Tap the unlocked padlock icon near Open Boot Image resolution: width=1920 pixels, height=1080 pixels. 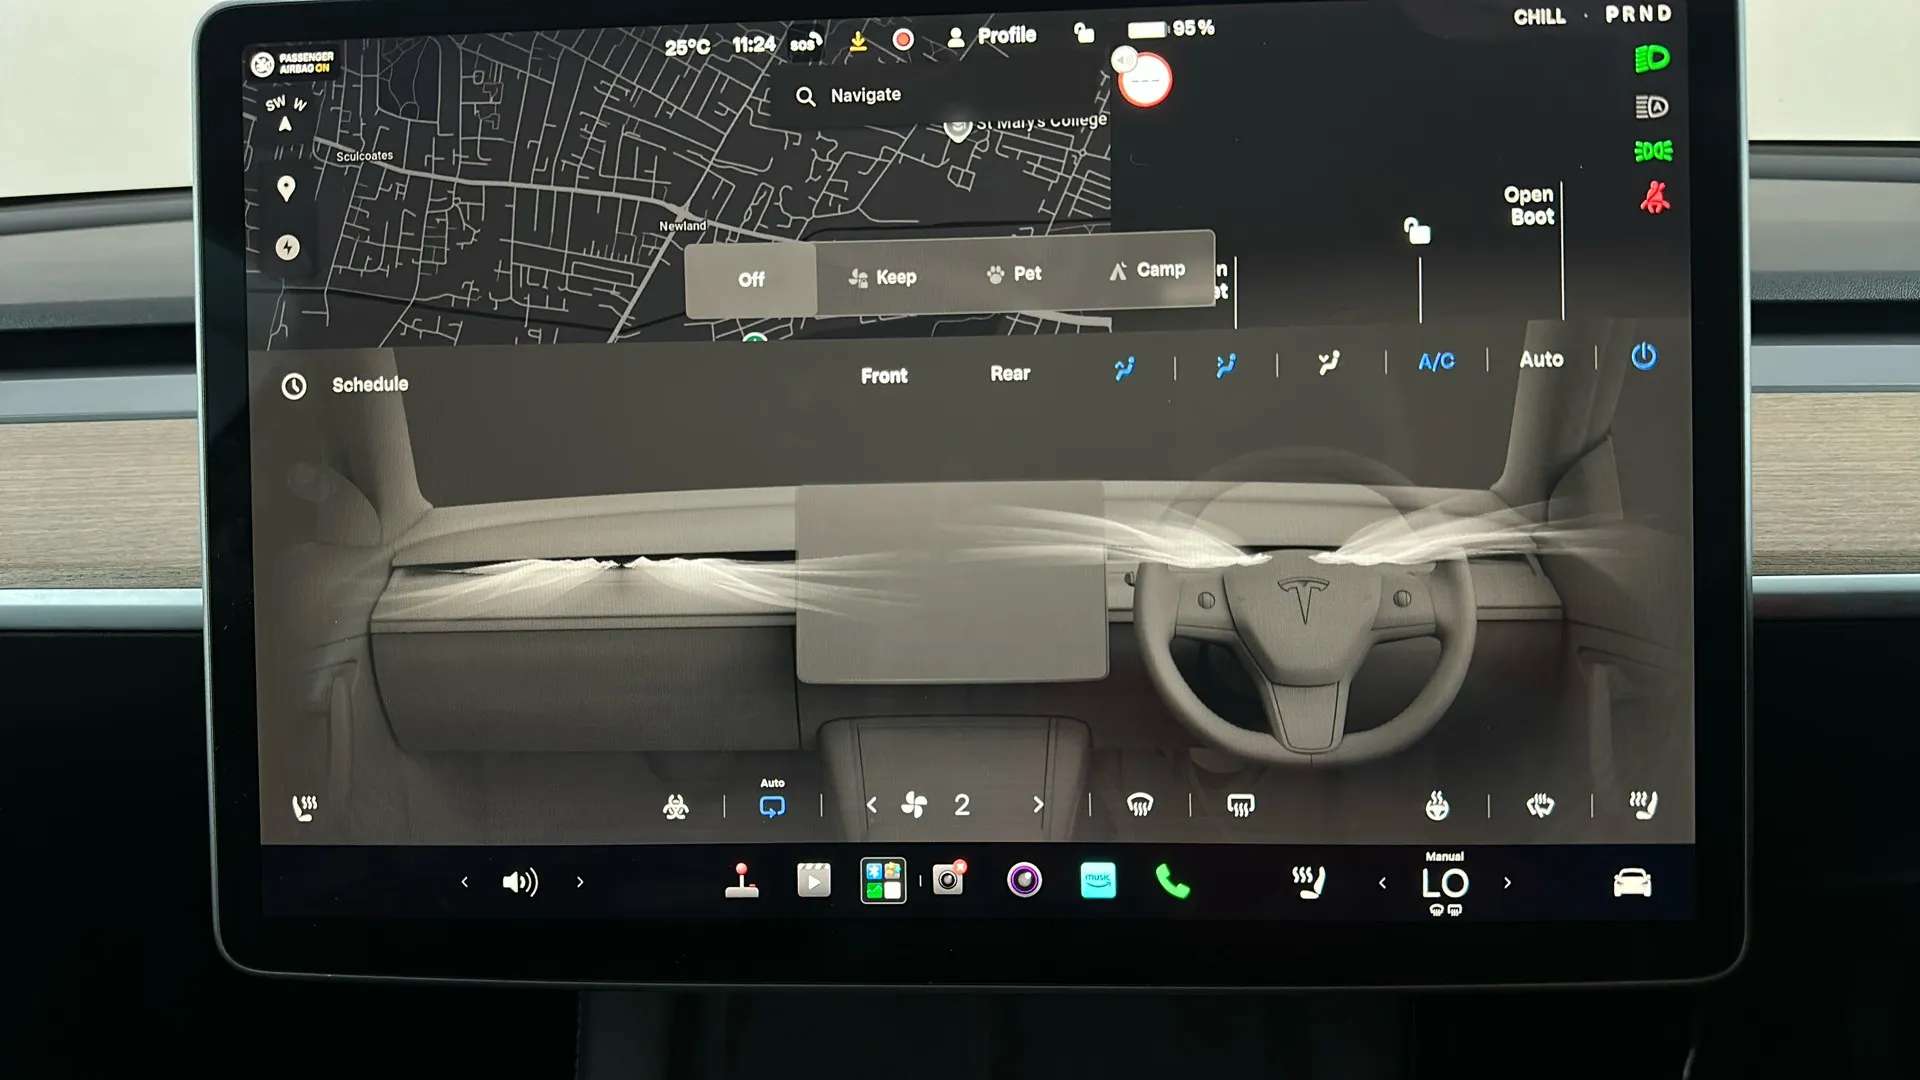click(x=1417, y=231)
